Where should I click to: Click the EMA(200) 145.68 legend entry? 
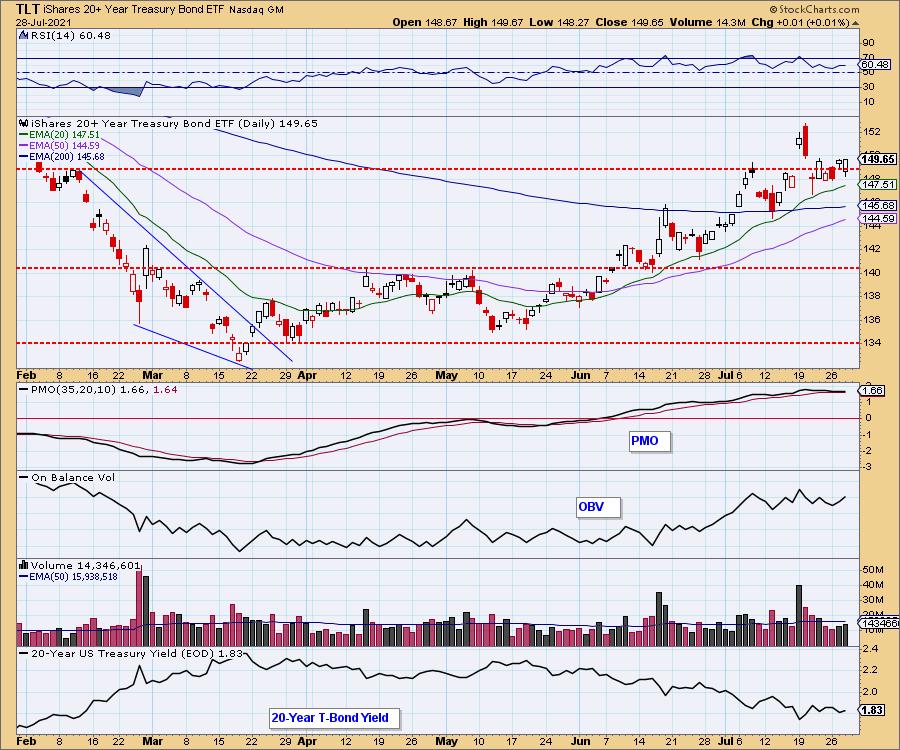pos(61,157)
